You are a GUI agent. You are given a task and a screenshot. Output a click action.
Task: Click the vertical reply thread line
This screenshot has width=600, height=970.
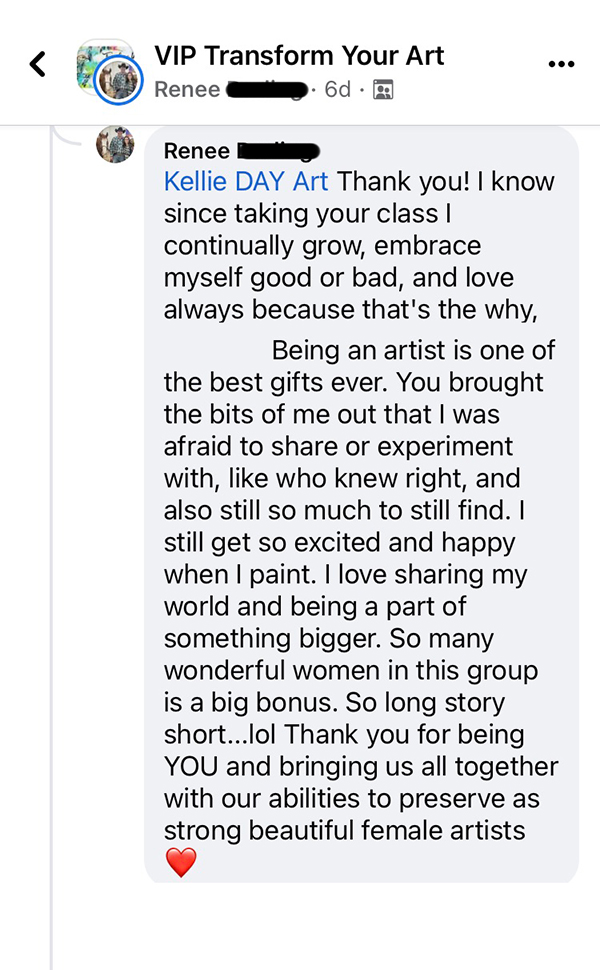(x=51, y=557)
